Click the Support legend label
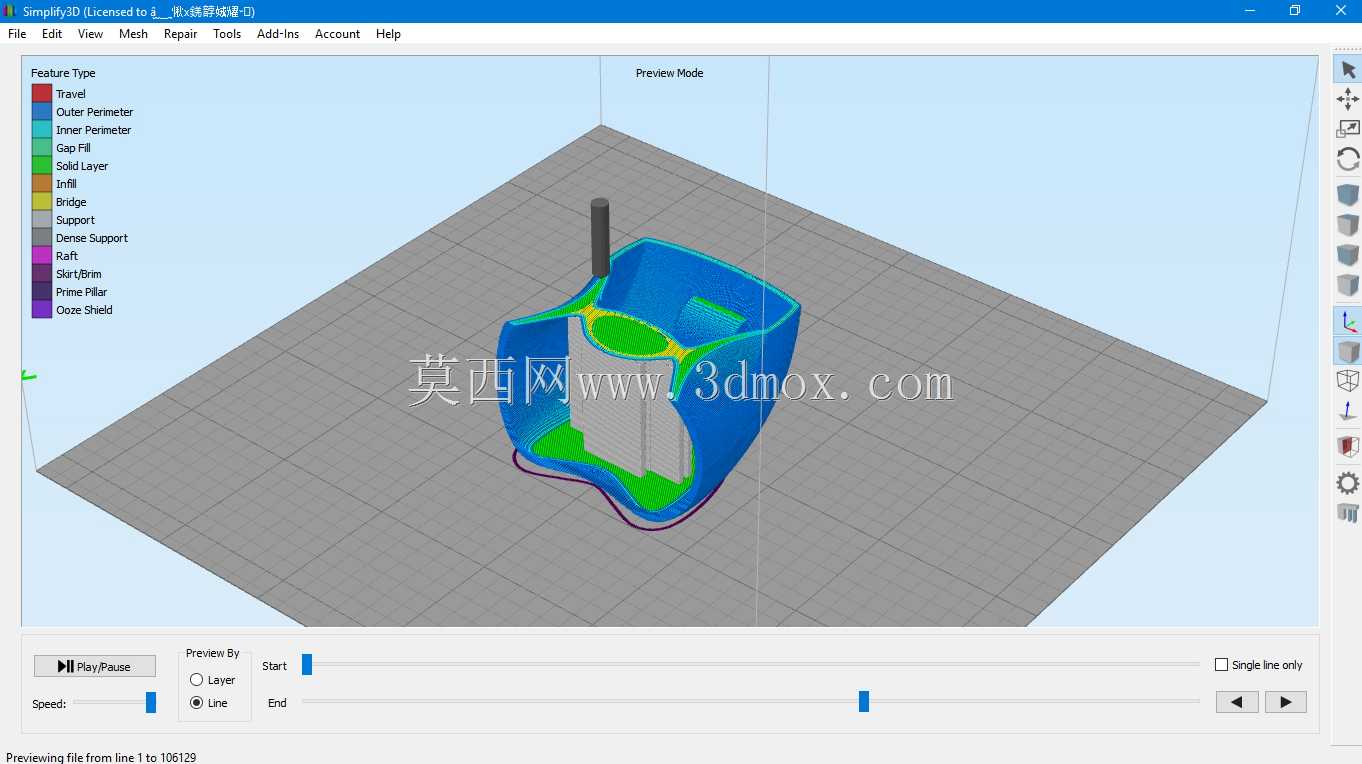Screen dimensions: 1362x764 click(x=75, y=220)
